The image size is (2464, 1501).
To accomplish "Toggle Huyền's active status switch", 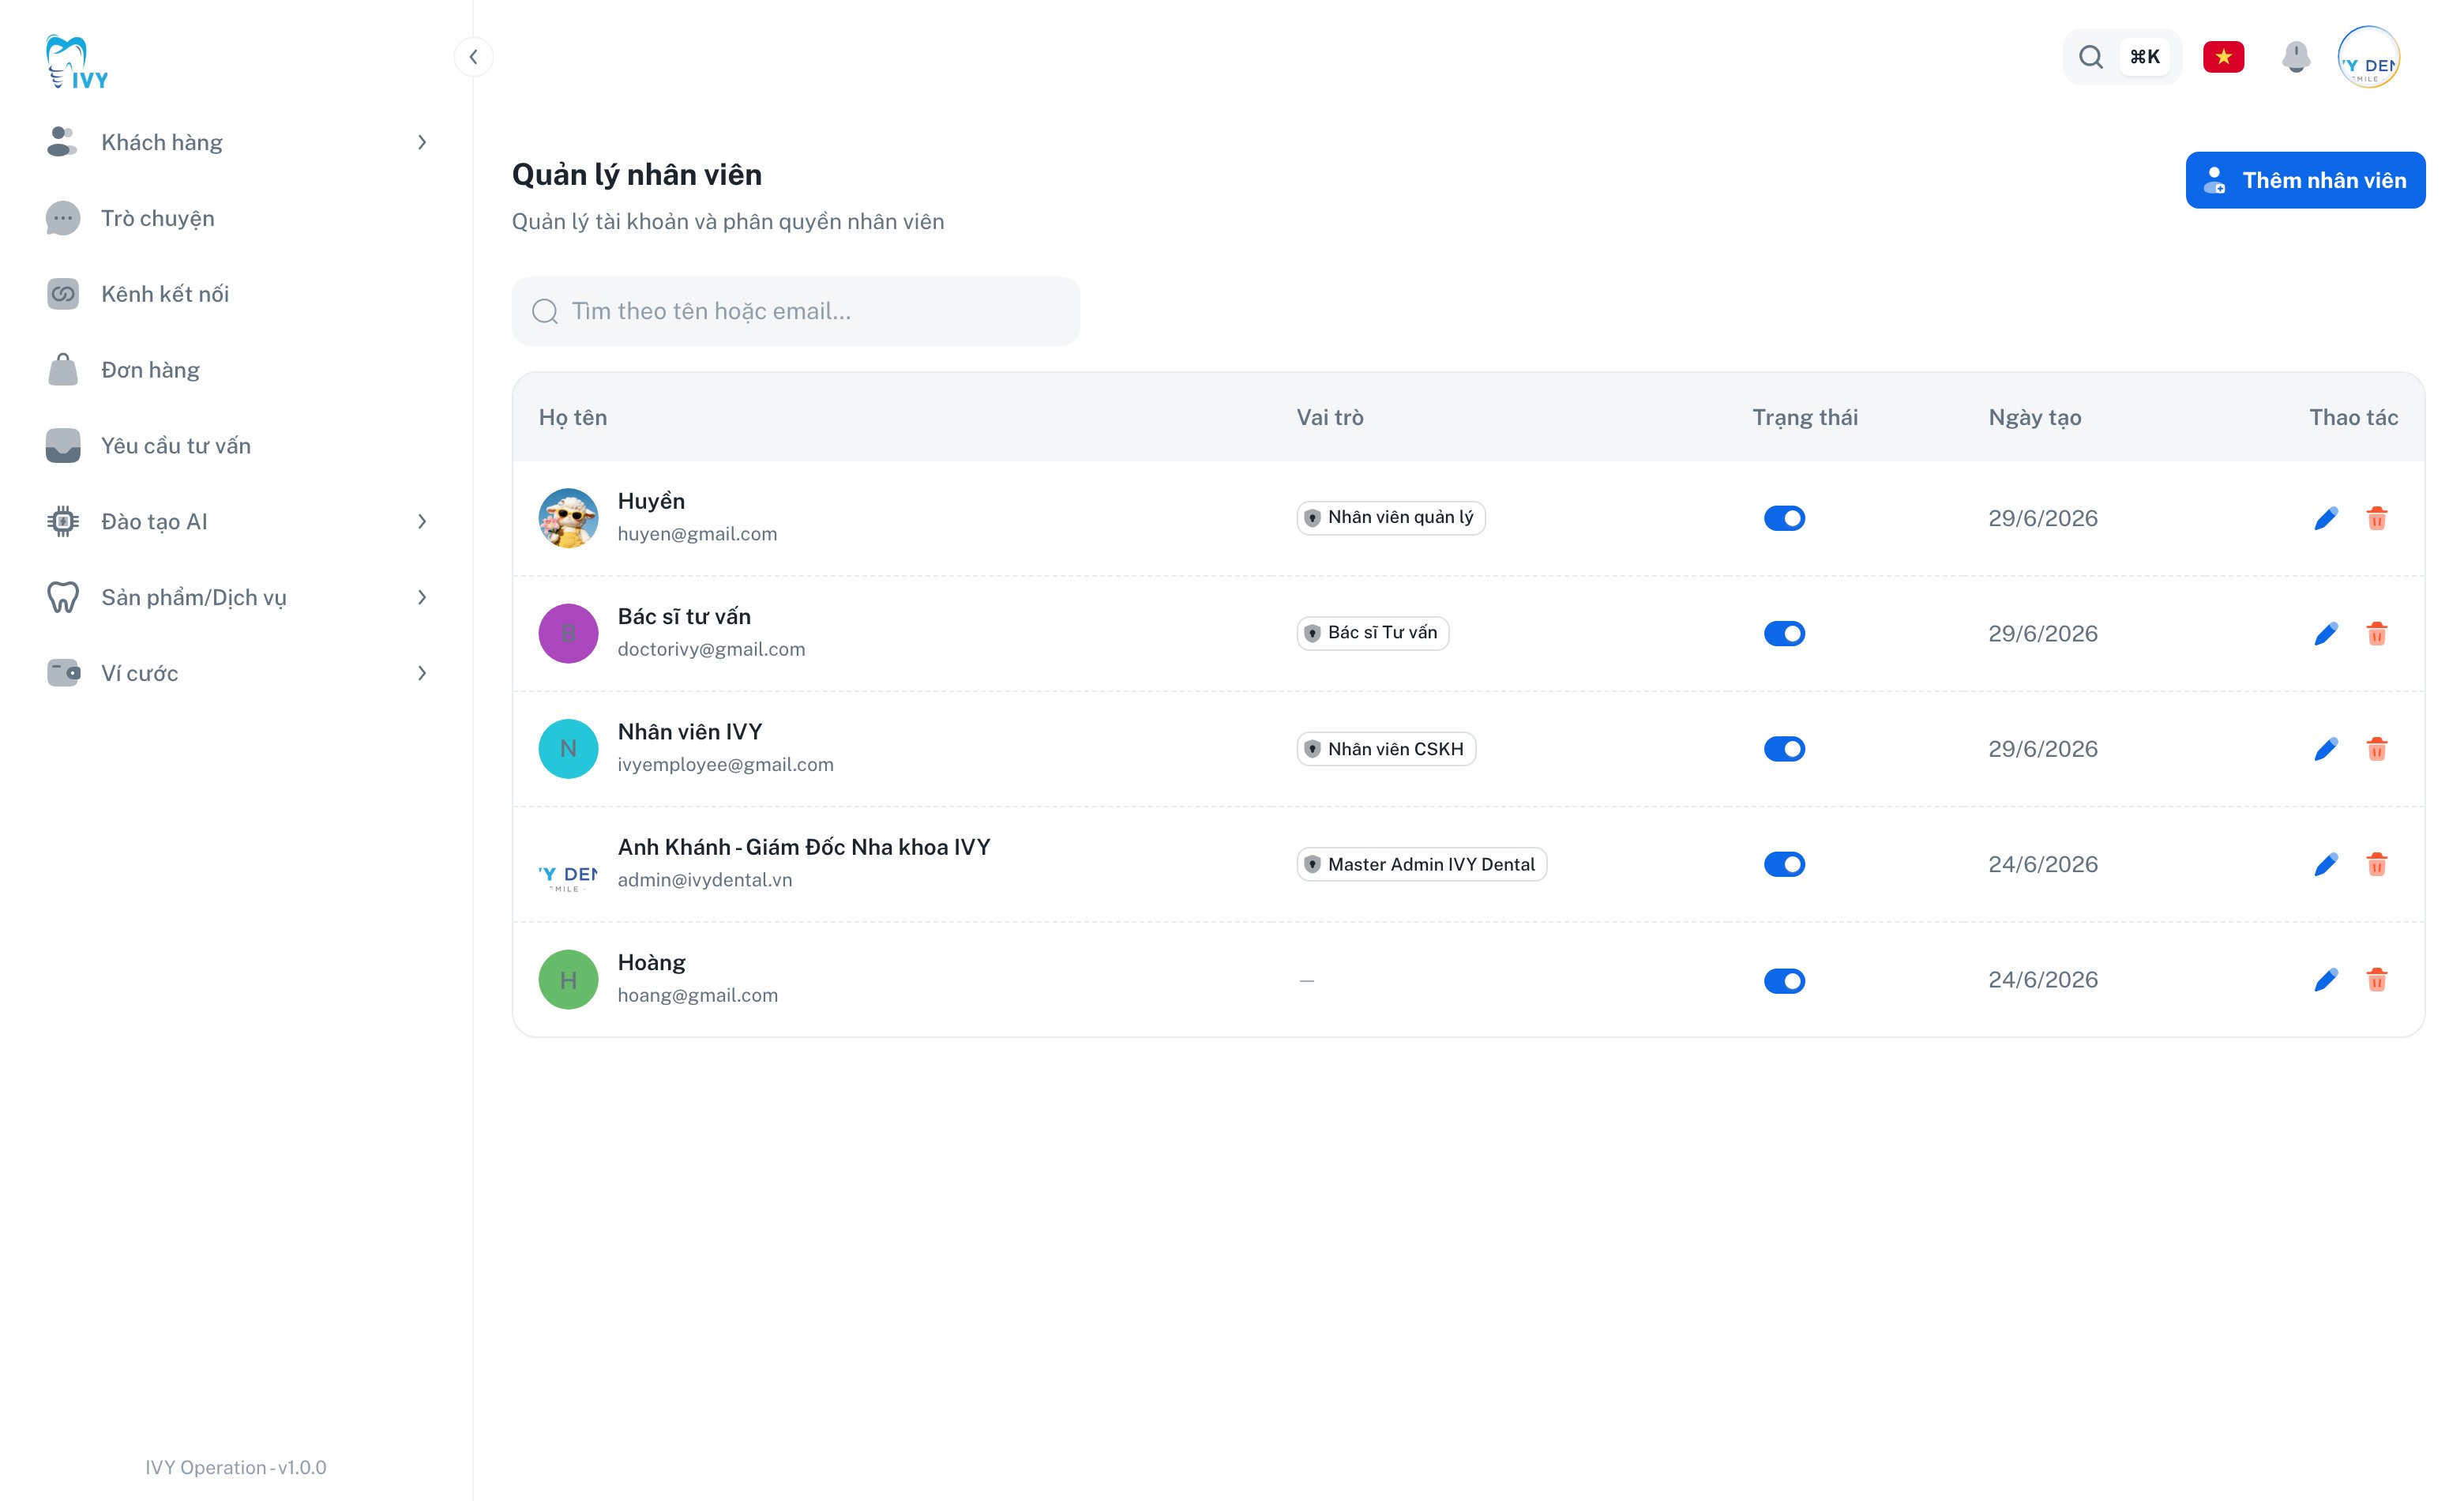I will click(1784, 518).
